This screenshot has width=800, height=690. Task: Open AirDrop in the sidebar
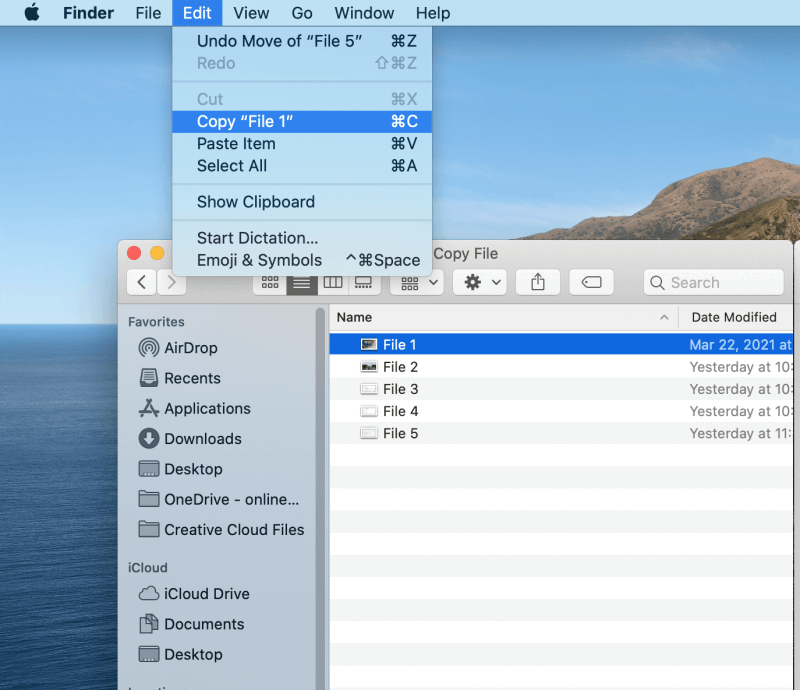(x=190, y=348)
